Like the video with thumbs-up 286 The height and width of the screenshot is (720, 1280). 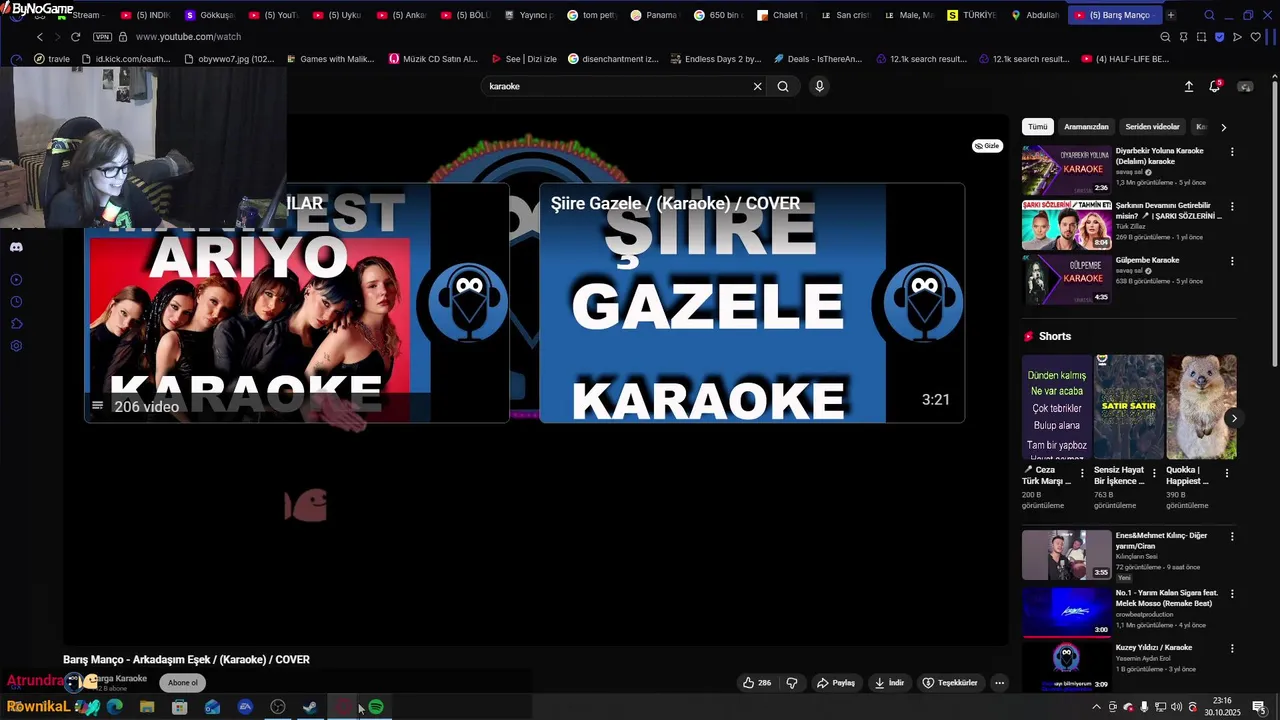point(756,683)
